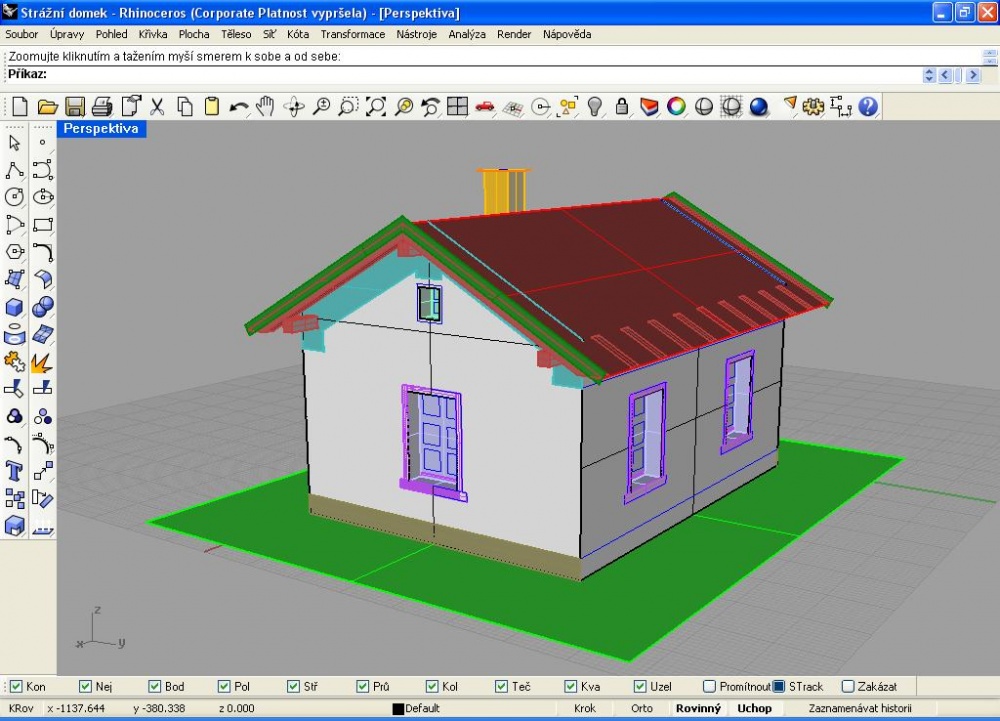Viewport: 1000px width, 721px height.
Task: Open the color wheel icon in toolbar
Action: pyautogui.click(x=676, y=106)
